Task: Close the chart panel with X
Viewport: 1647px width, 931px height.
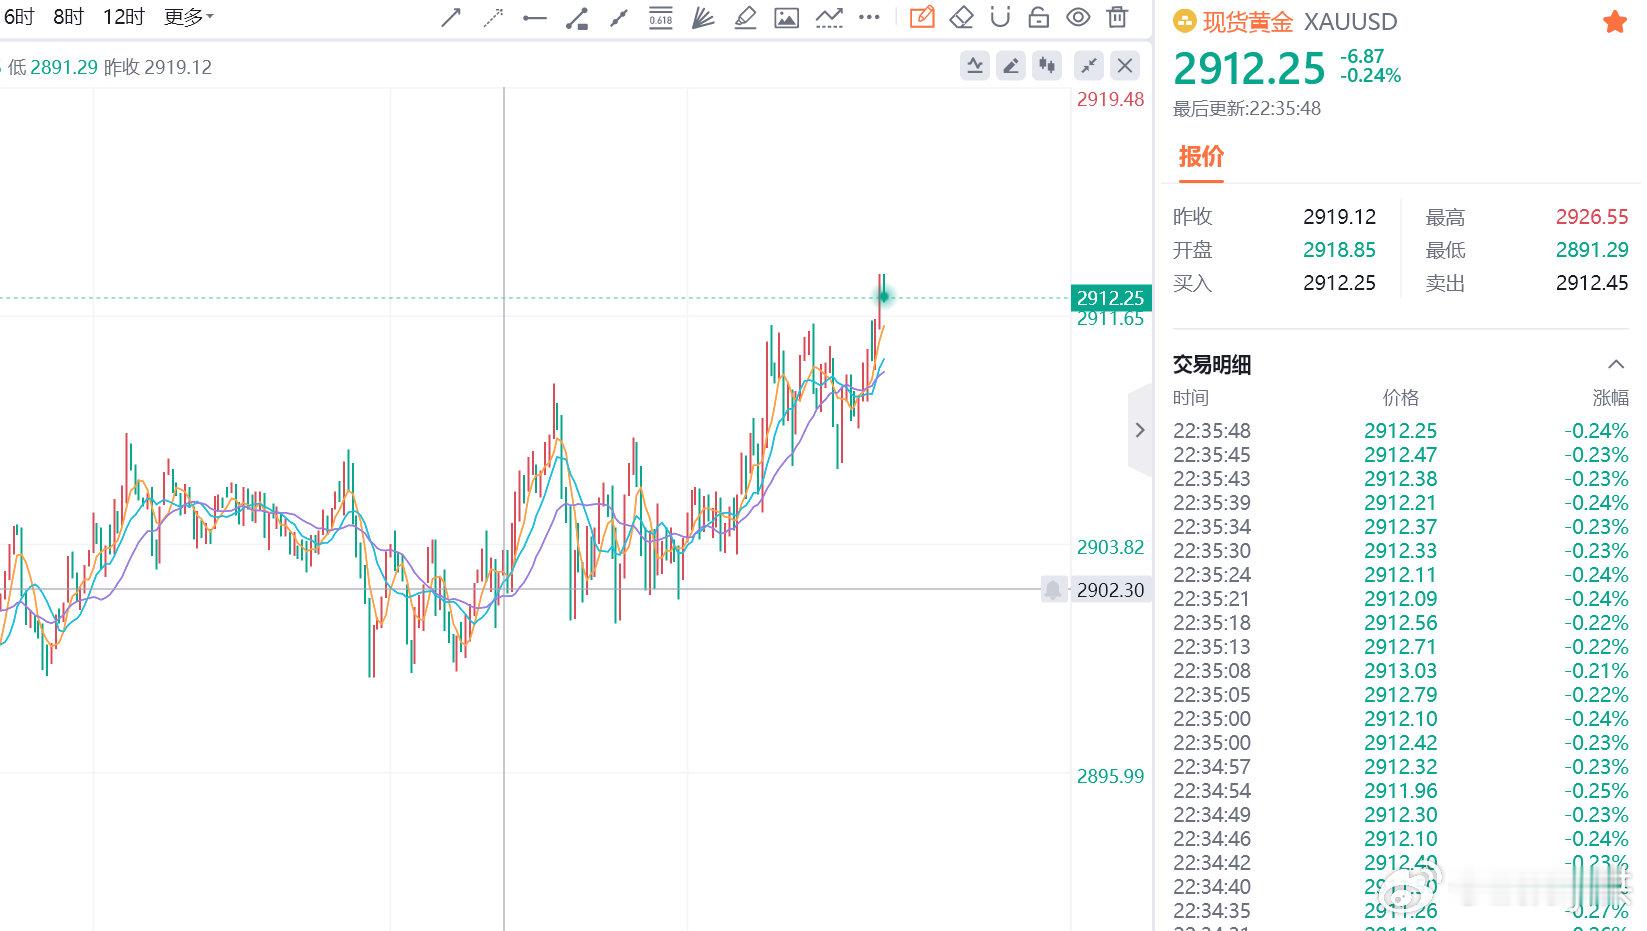Action: [1125, 66]
